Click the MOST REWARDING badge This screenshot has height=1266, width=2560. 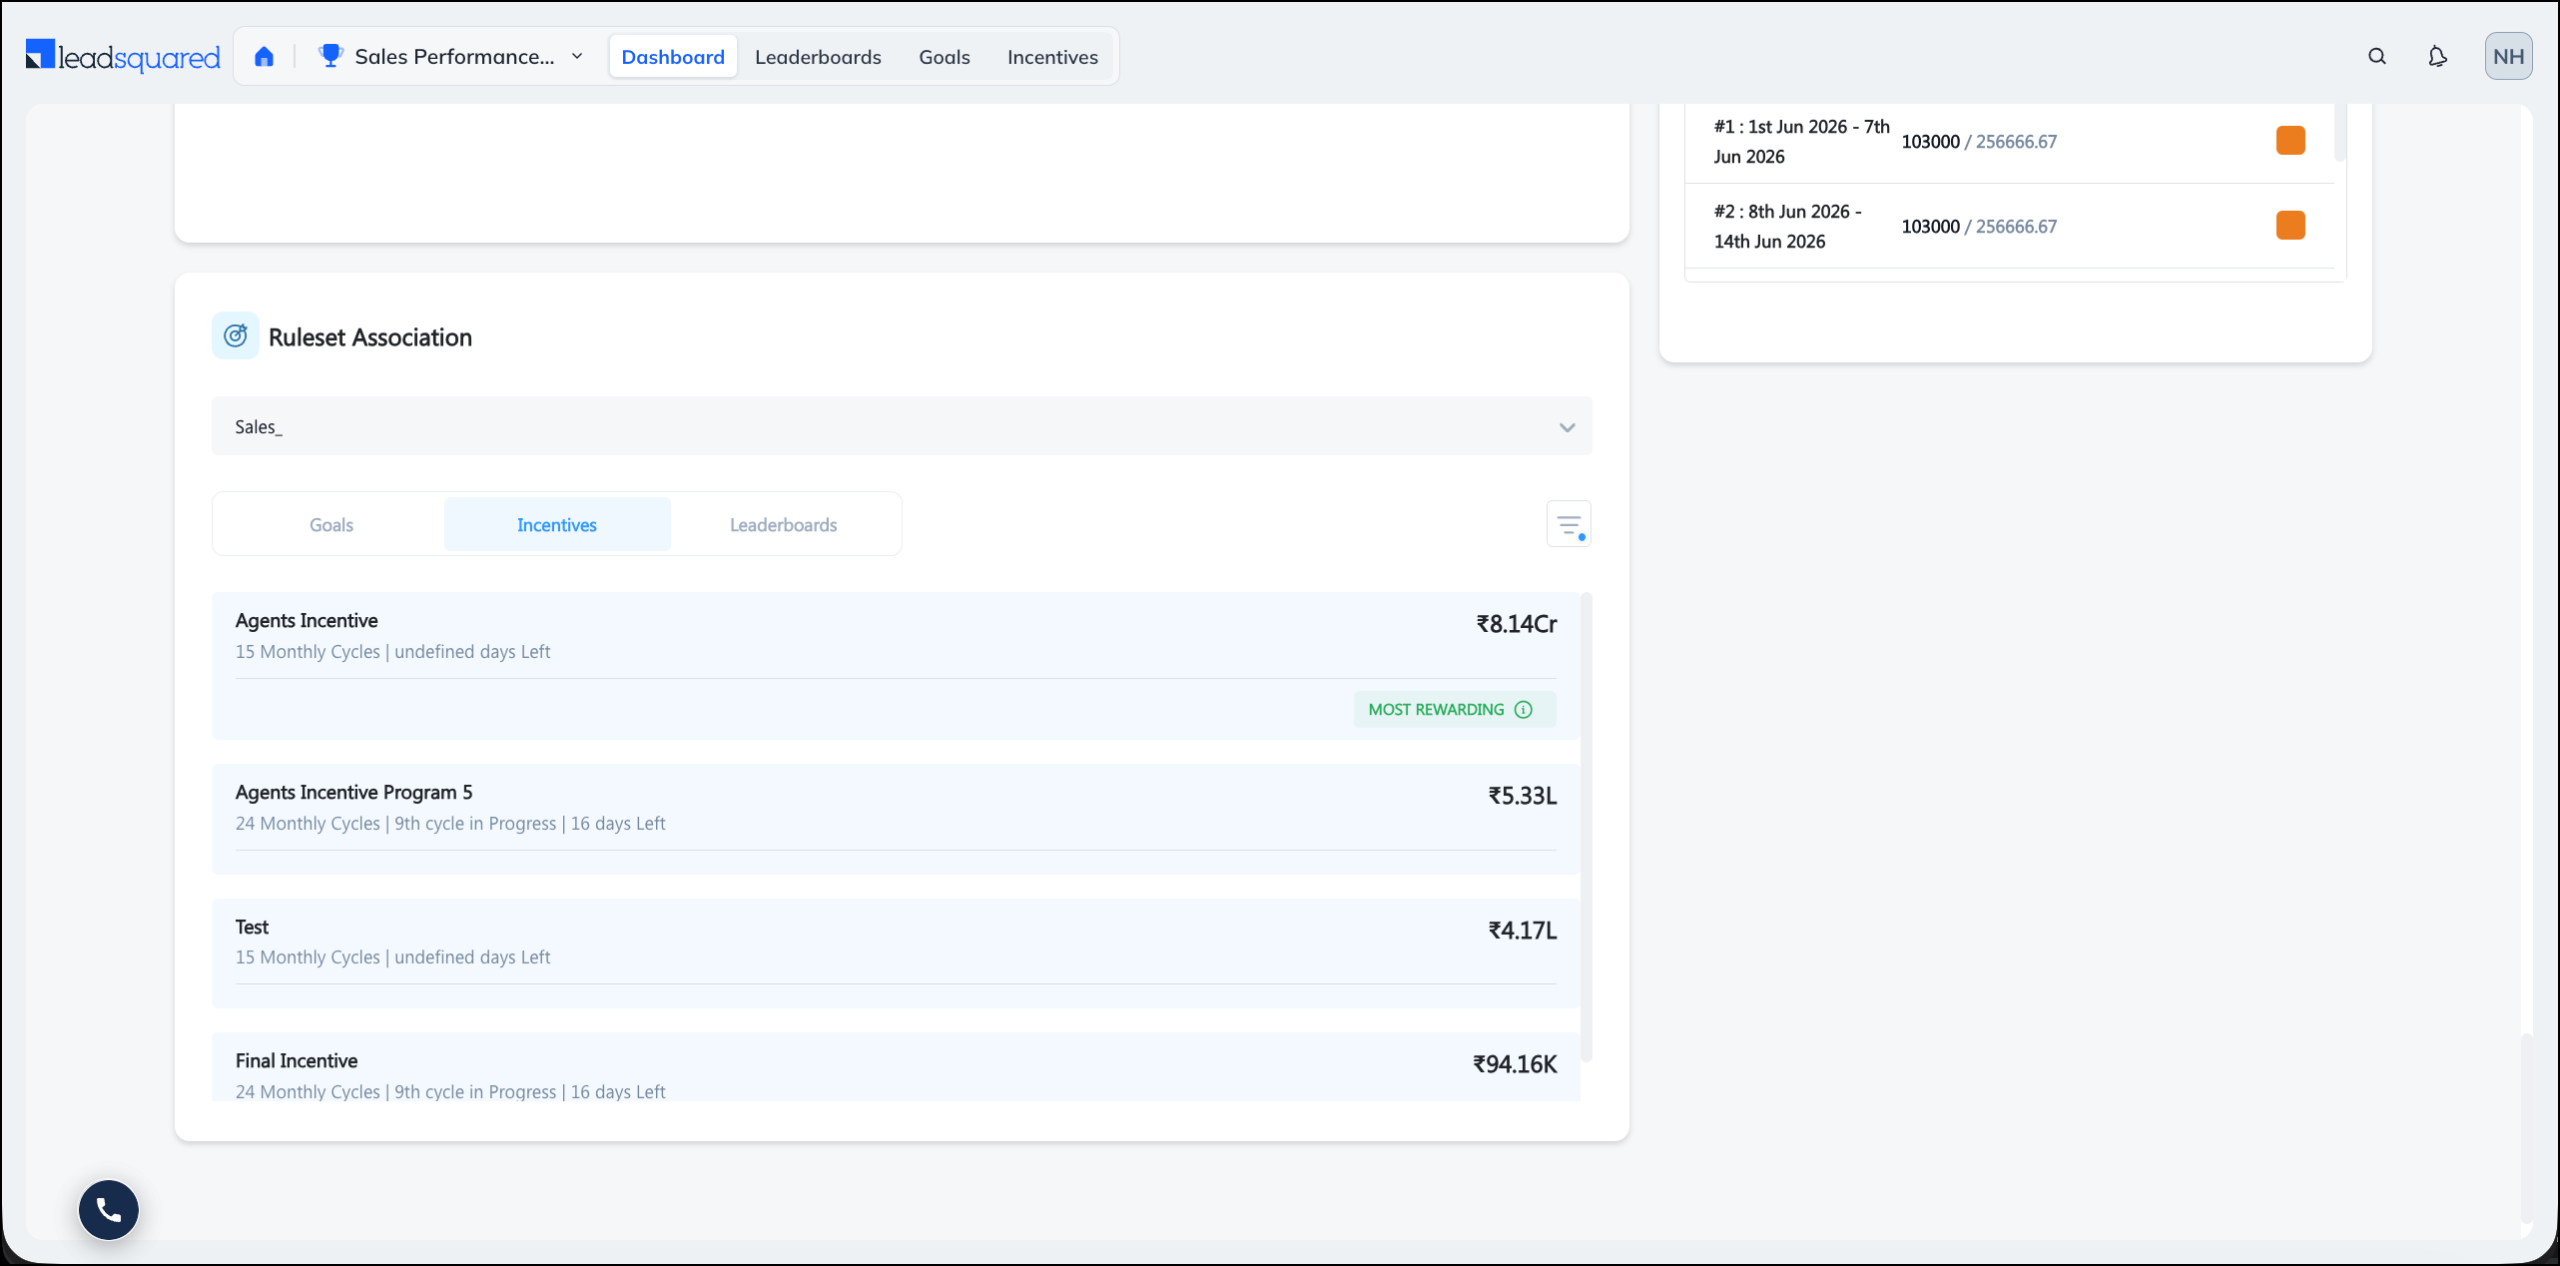pos(1455,710)
